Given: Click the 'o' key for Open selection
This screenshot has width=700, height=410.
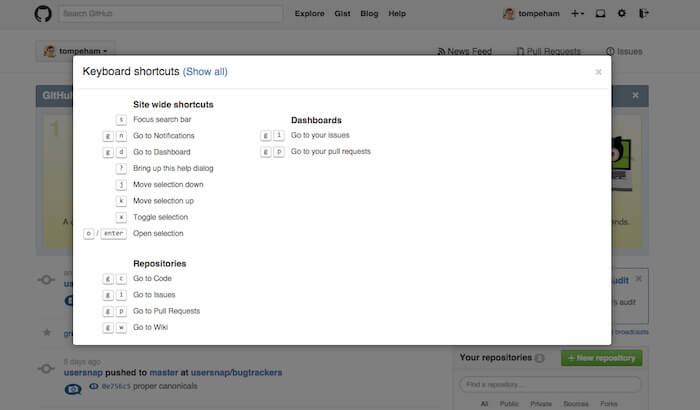Looking at the screenshot, I should coord(89,234).
